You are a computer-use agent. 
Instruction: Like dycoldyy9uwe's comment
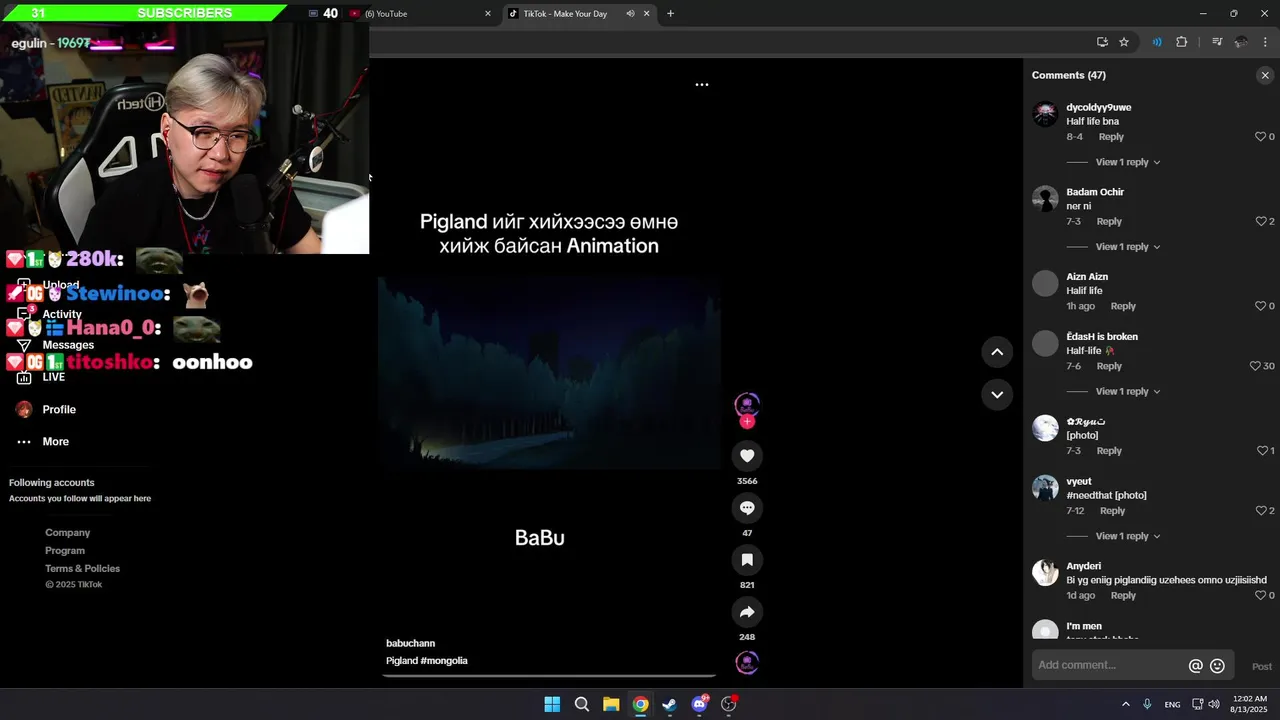point(1260,137)
